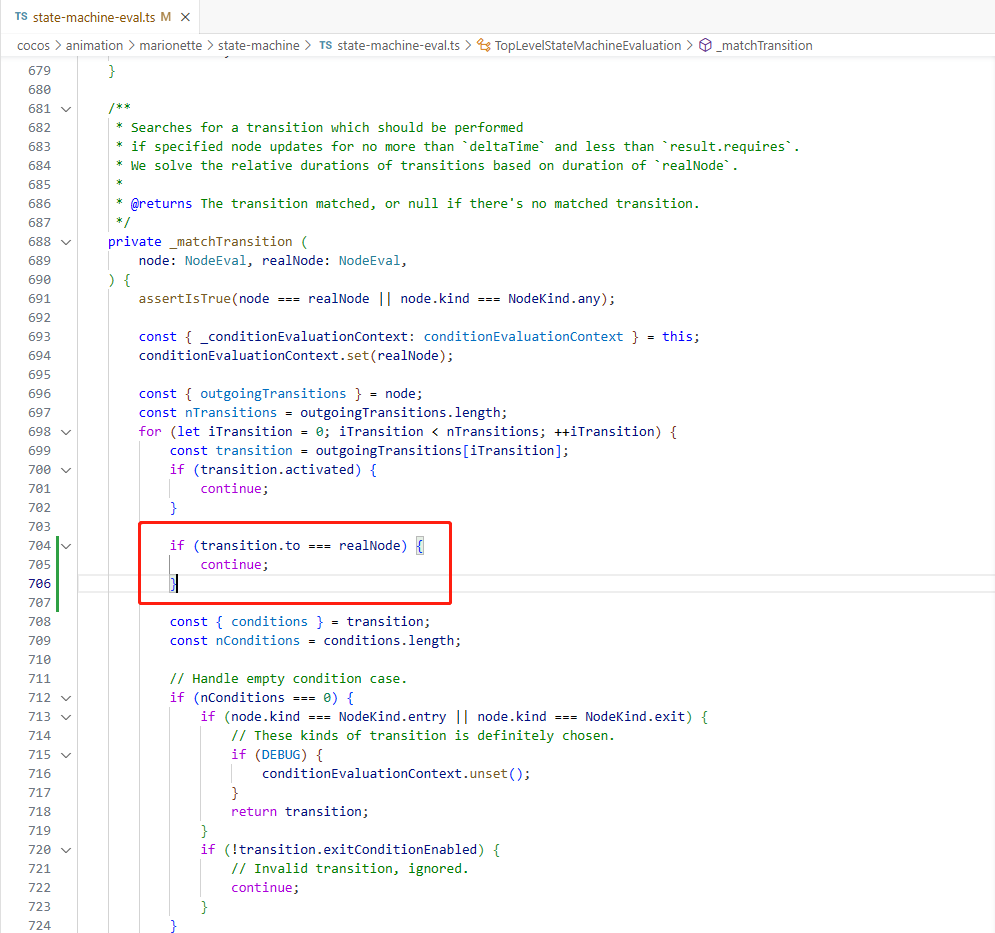The width and height of the screenshot is (995, 933).
Task: Open the marionette breadcrumb segment
Action: (x=170, y=46)
